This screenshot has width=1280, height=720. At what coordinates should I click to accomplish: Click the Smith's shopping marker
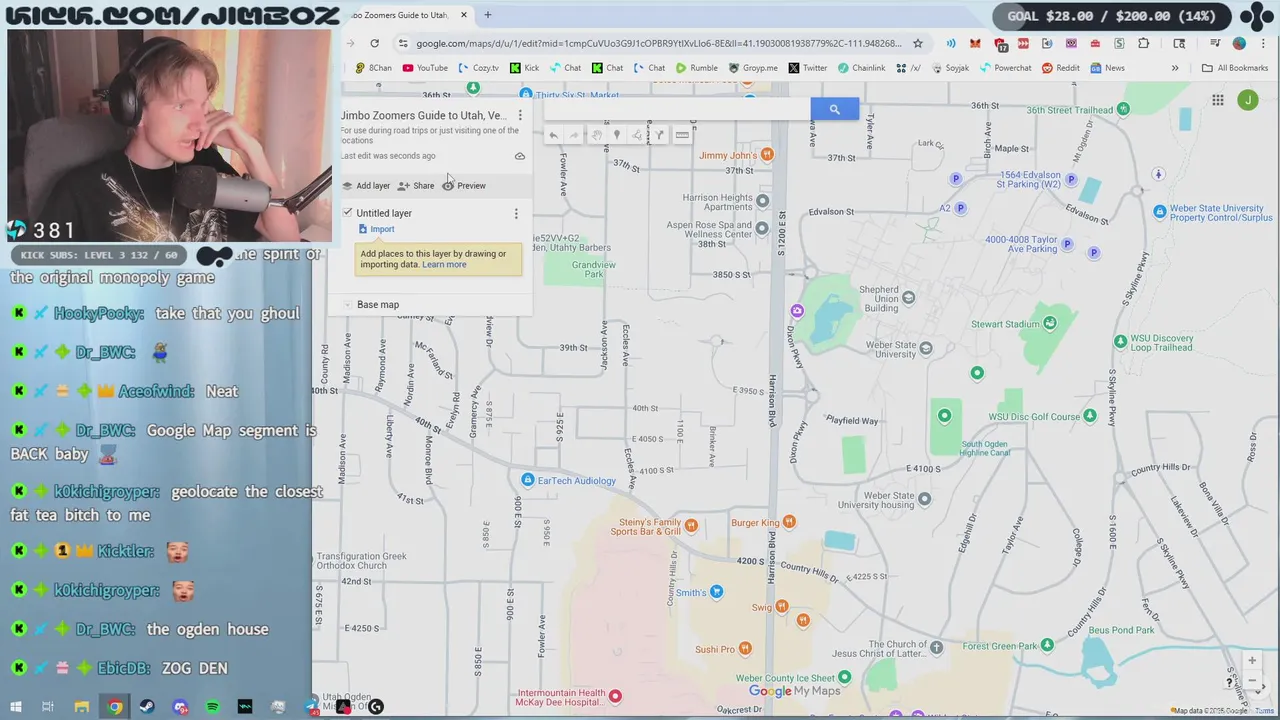pyautogui.click(x=716, y=592)
